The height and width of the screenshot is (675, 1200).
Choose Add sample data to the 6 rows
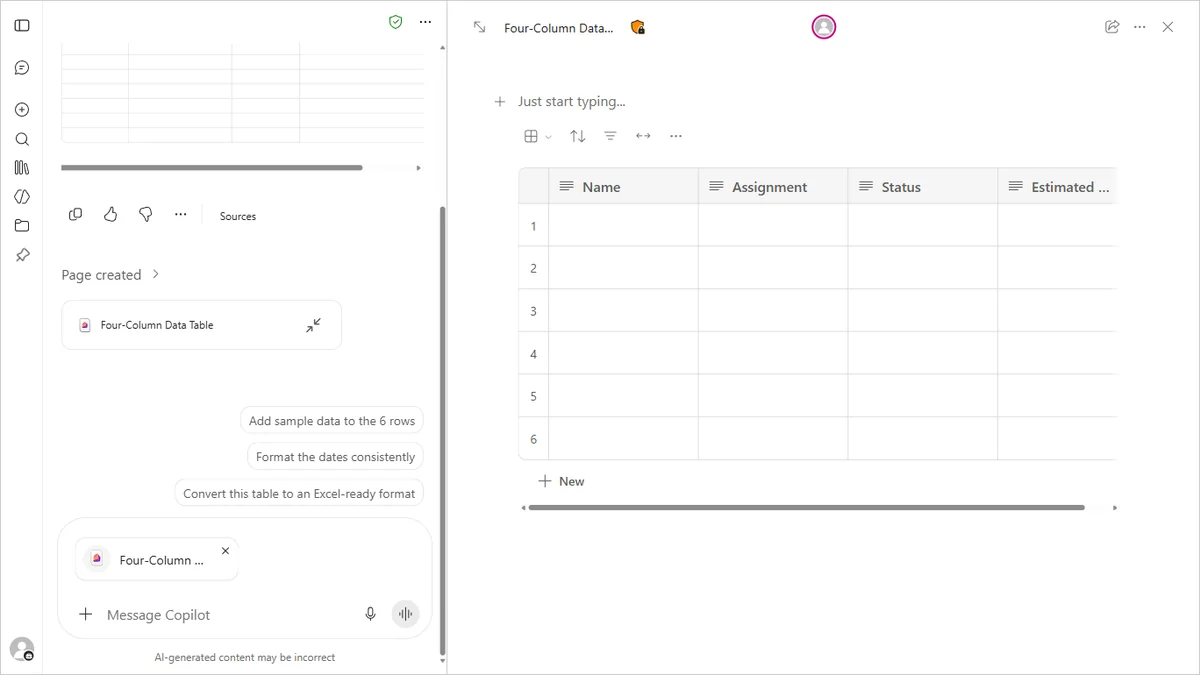(332, 421)
